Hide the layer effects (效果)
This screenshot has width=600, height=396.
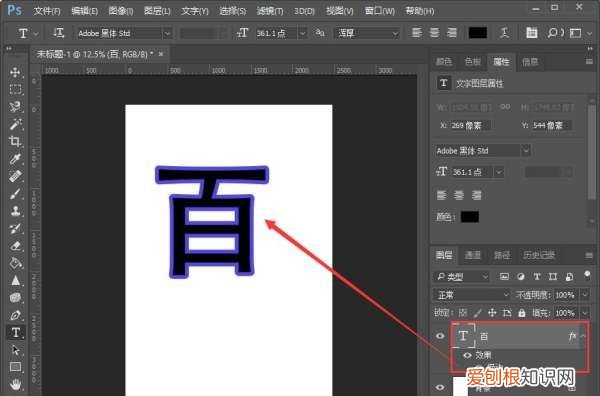pos(467,355)
